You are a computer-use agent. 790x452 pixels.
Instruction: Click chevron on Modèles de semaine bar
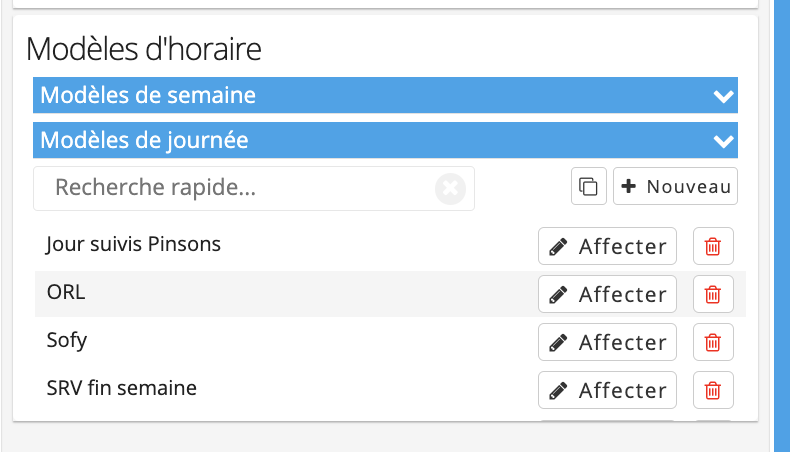723,96
